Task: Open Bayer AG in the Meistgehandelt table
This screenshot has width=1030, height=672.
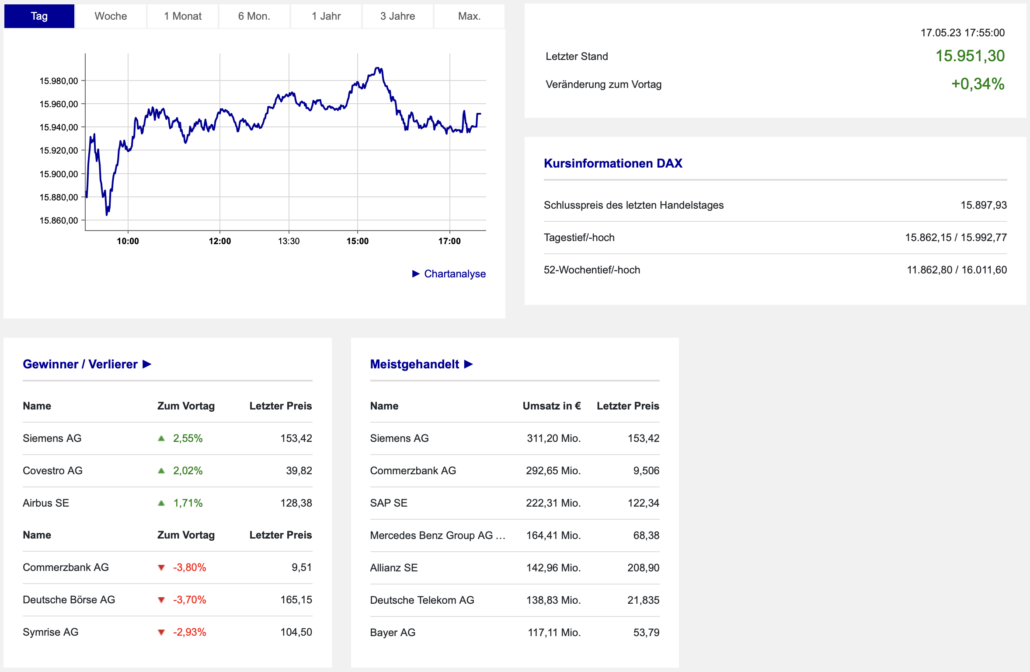Action: pos(393,633)
